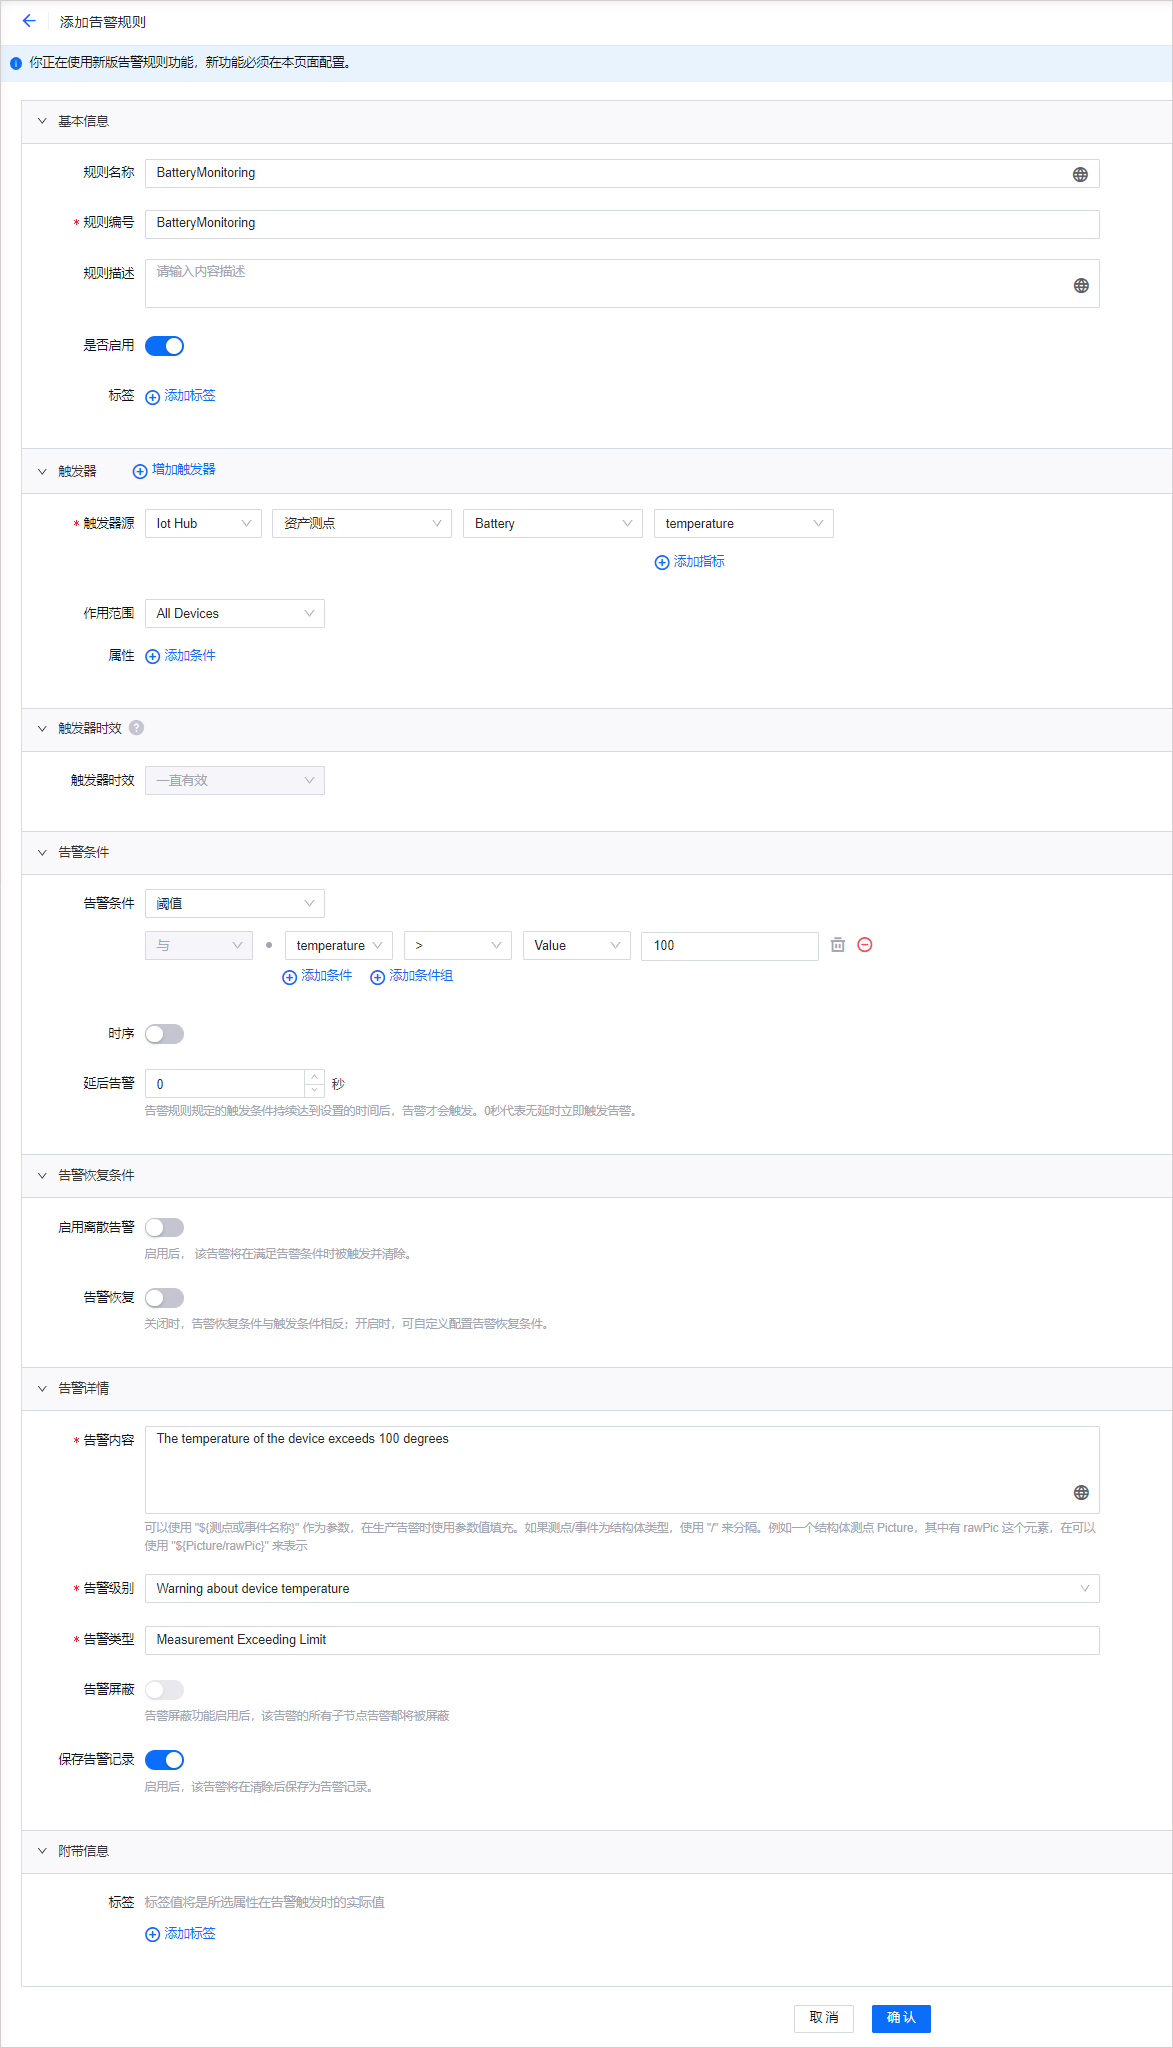Click the 触发器时效 help question icon

[x=137, y=728]
